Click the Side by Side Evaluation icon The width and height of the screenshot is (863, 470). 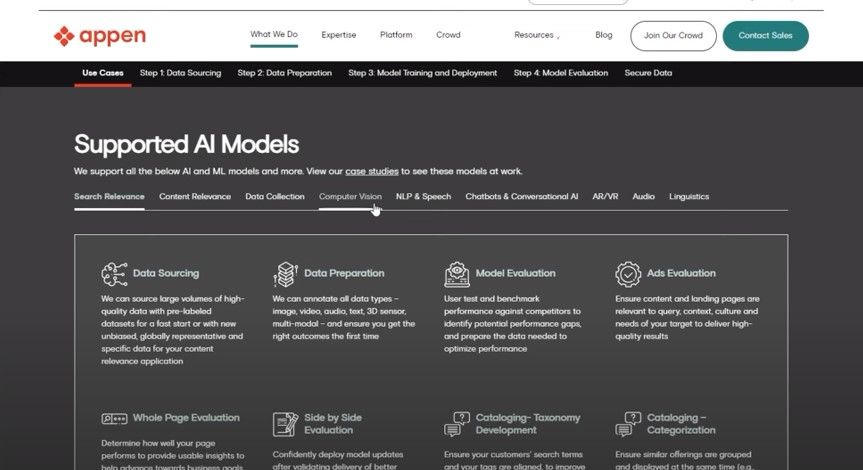(x=285, y=424)
